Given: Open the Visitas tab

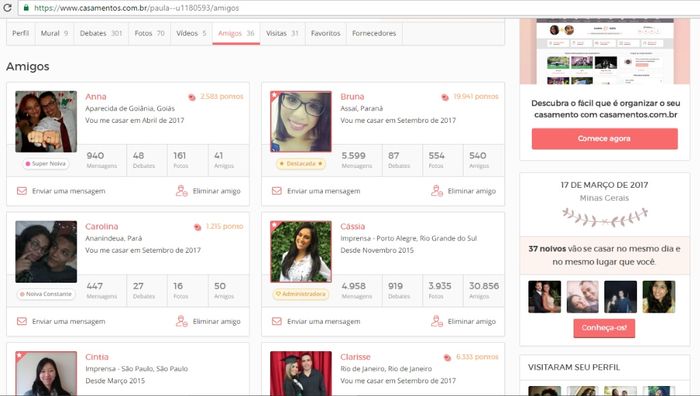Looking at the screenshot, I should click(x=283, y=33).
